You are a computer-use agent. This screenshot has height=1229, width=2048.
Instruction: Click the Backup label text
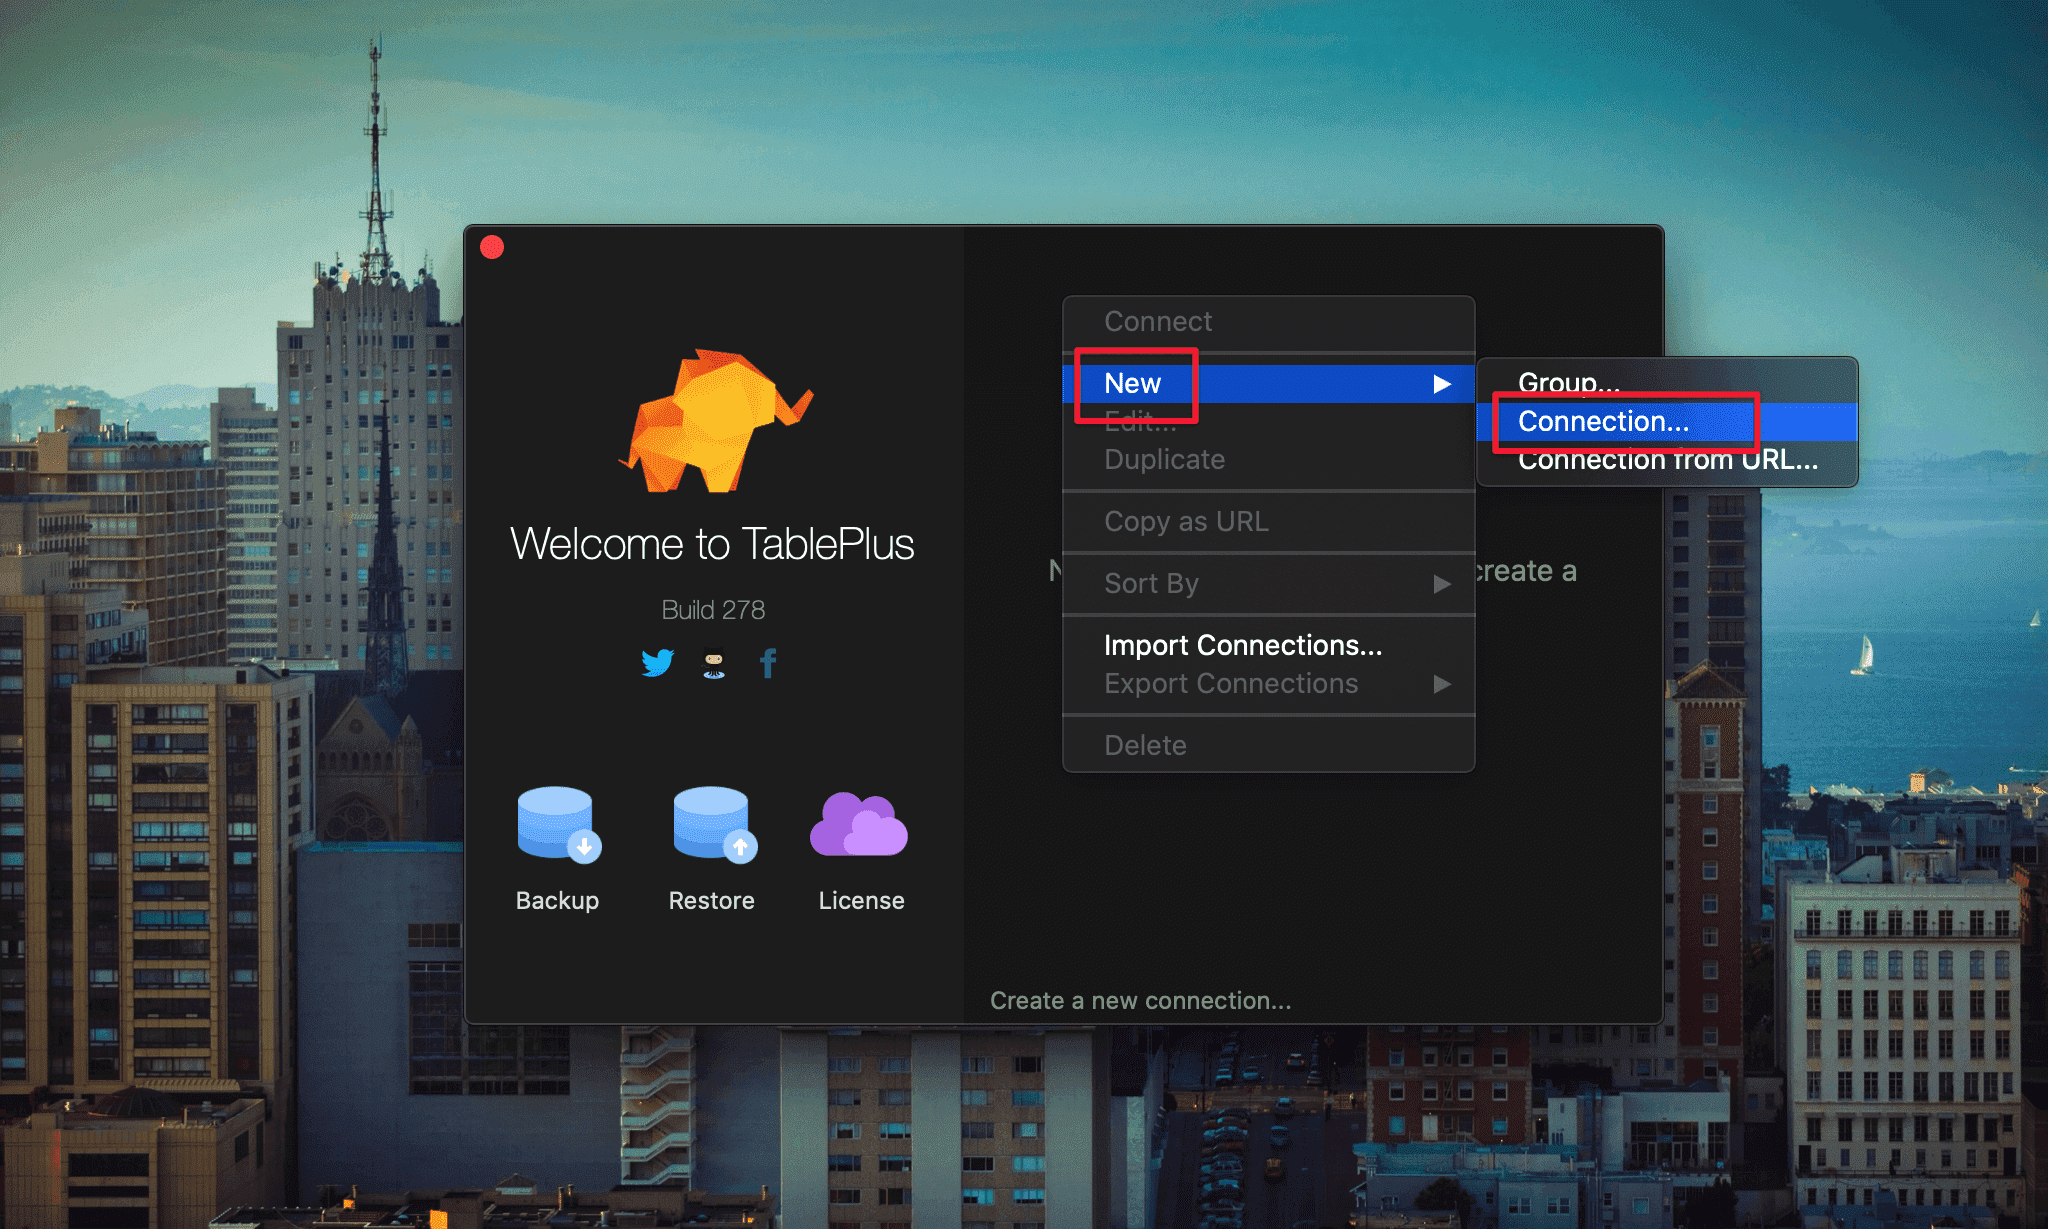point(557,901)
